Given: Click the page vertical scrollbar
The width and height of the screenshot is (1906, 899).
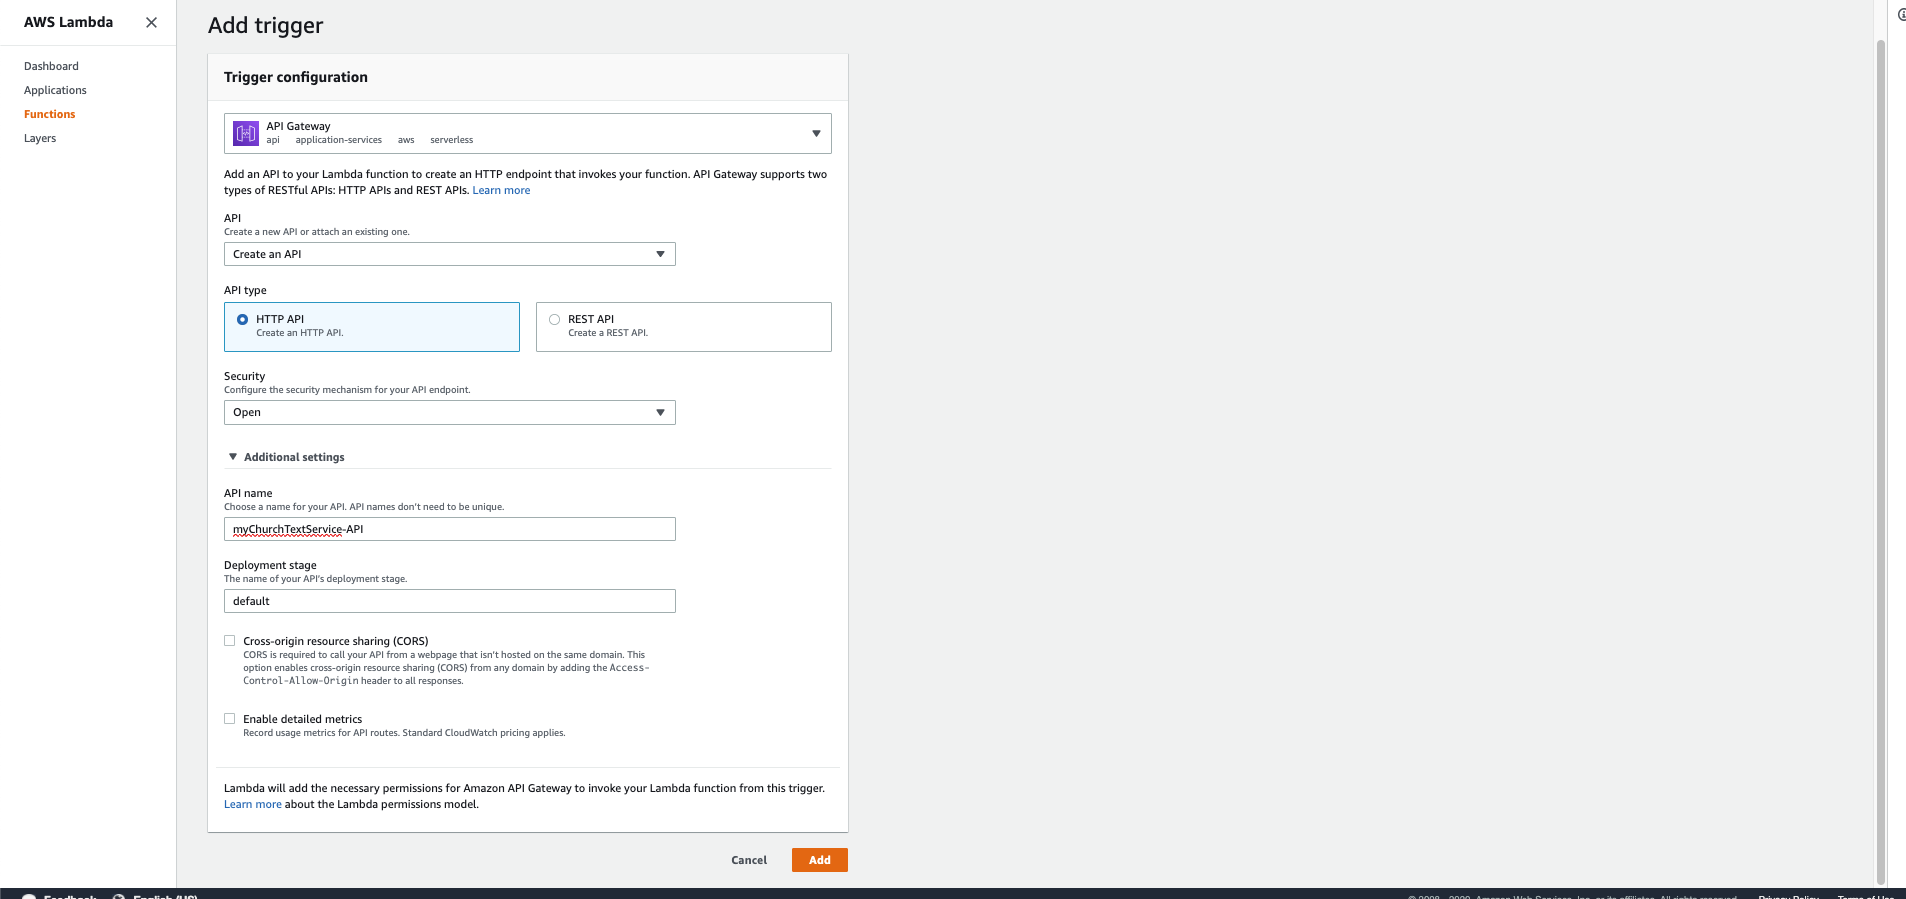Looking at the screenshot, I should pos(1880,460).
